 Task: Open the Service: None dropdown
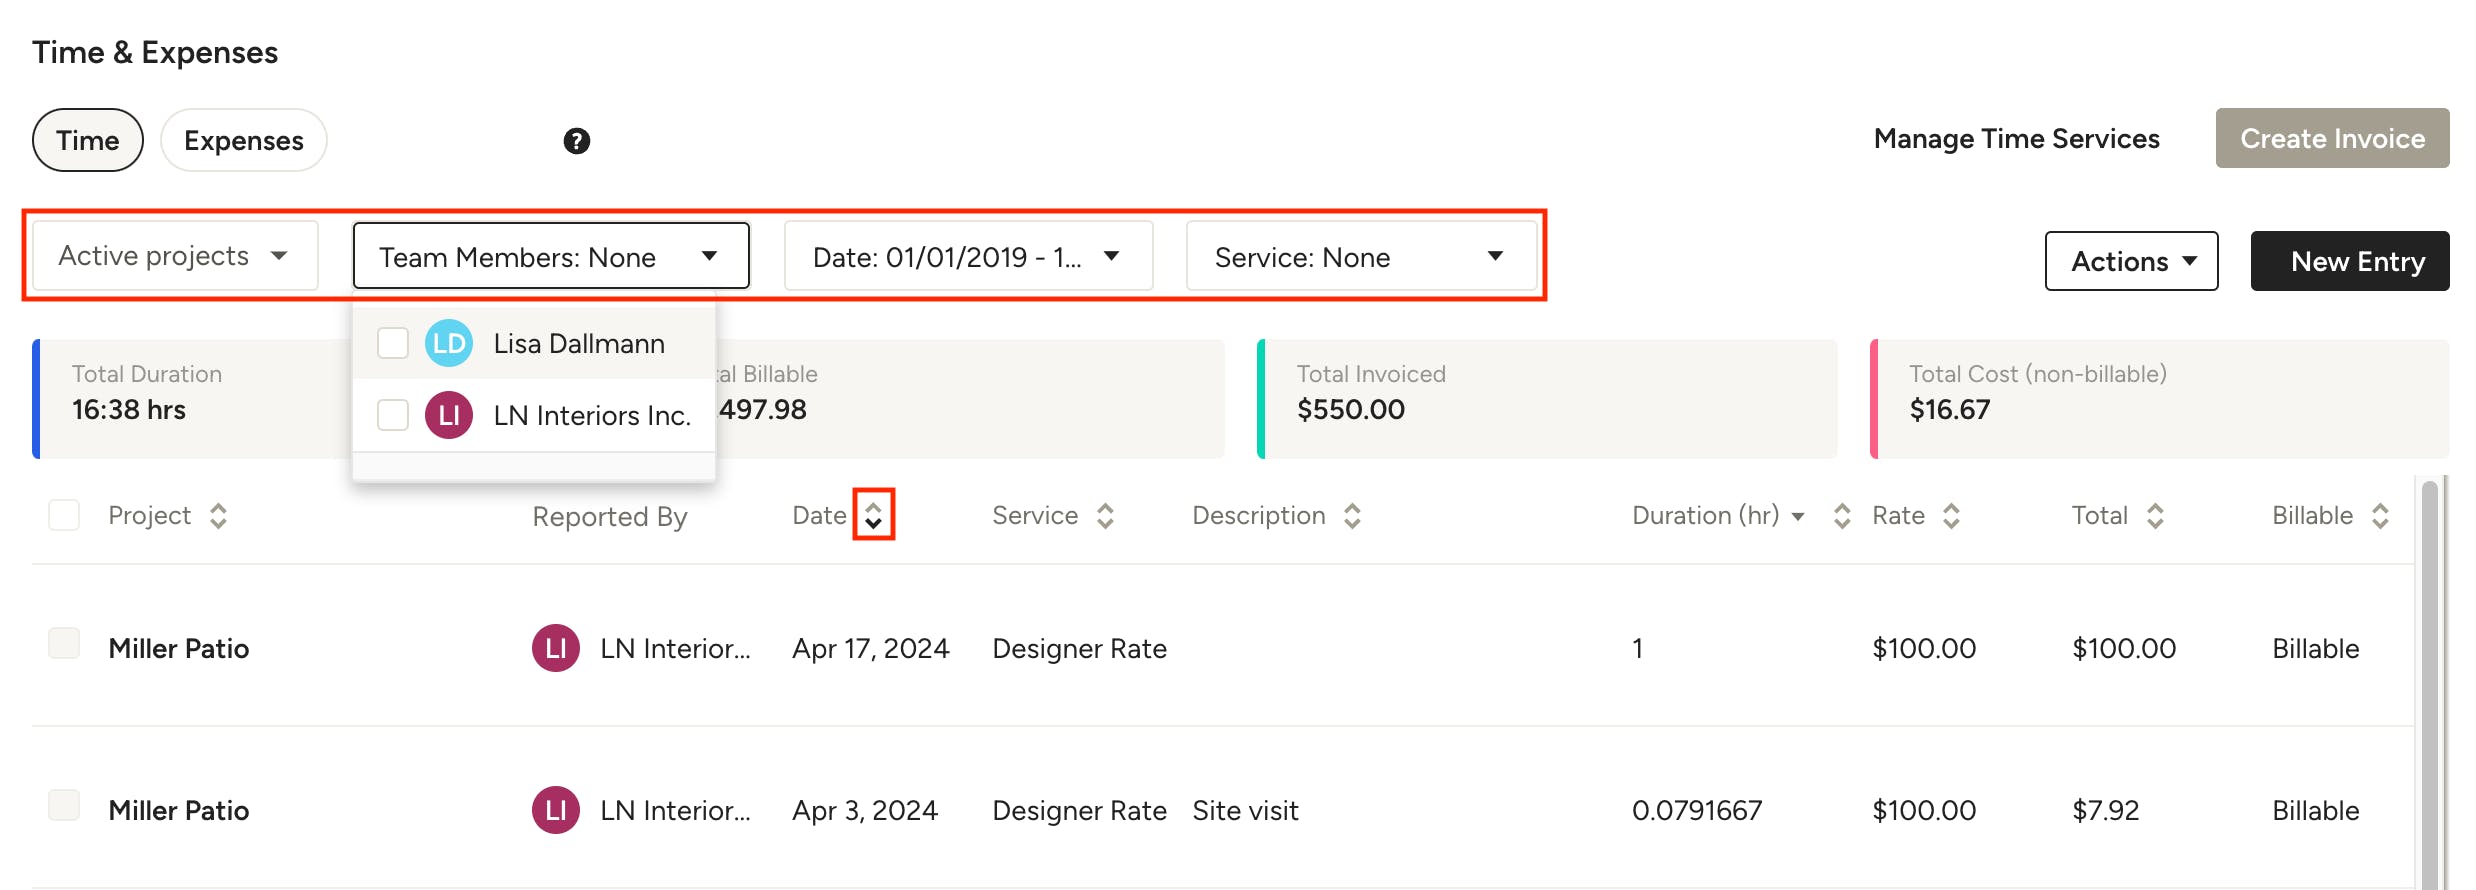[1361, 256]
